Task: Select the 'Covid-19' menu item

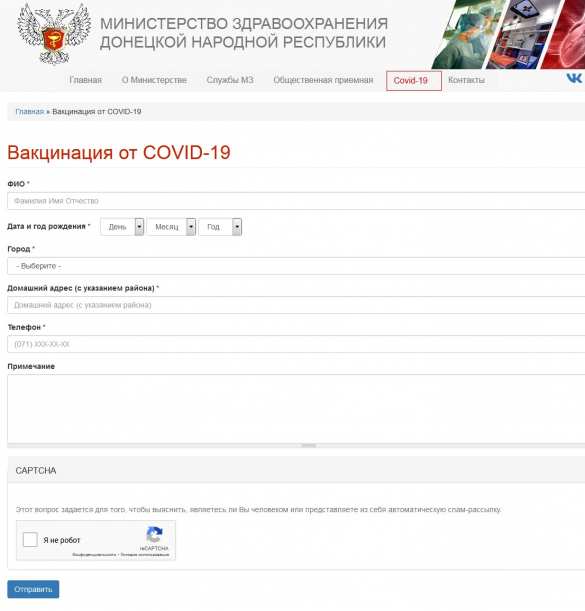Action: [x=414, y=81]
